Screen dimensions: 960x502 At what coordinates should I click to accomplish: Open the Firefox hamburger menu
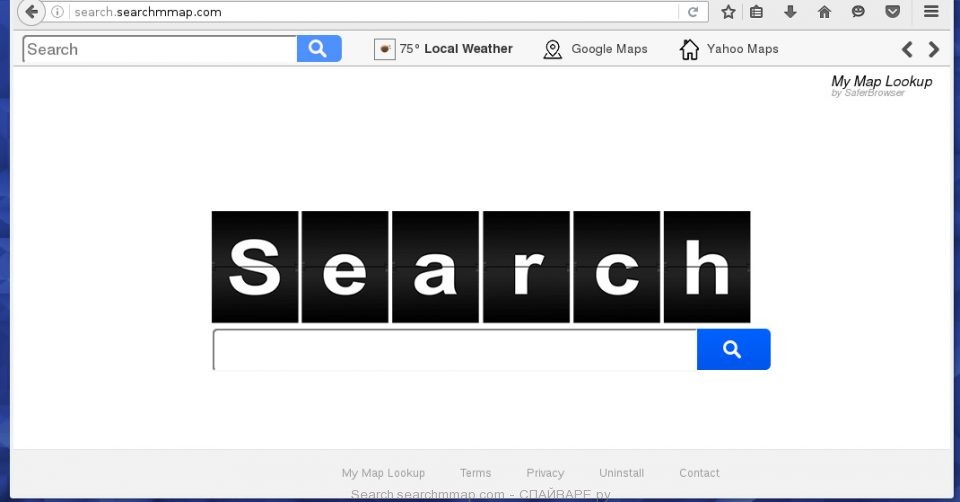[x=931, y=12]
